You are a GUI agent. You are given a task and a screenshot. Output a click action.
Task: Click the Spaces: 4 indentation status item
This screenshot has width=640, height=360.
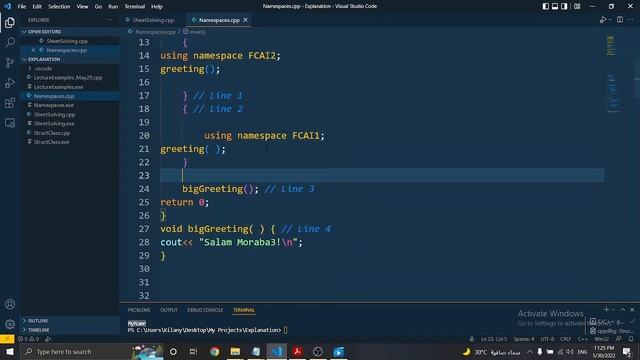pos(524,339)
